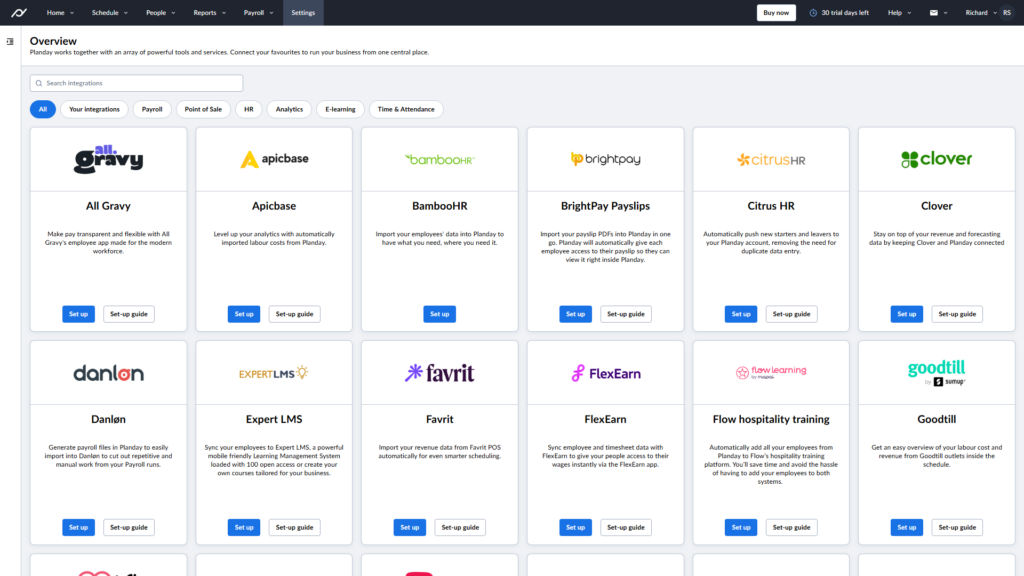
Task: Open FlexEarn set-up guide
Action: 626,528
